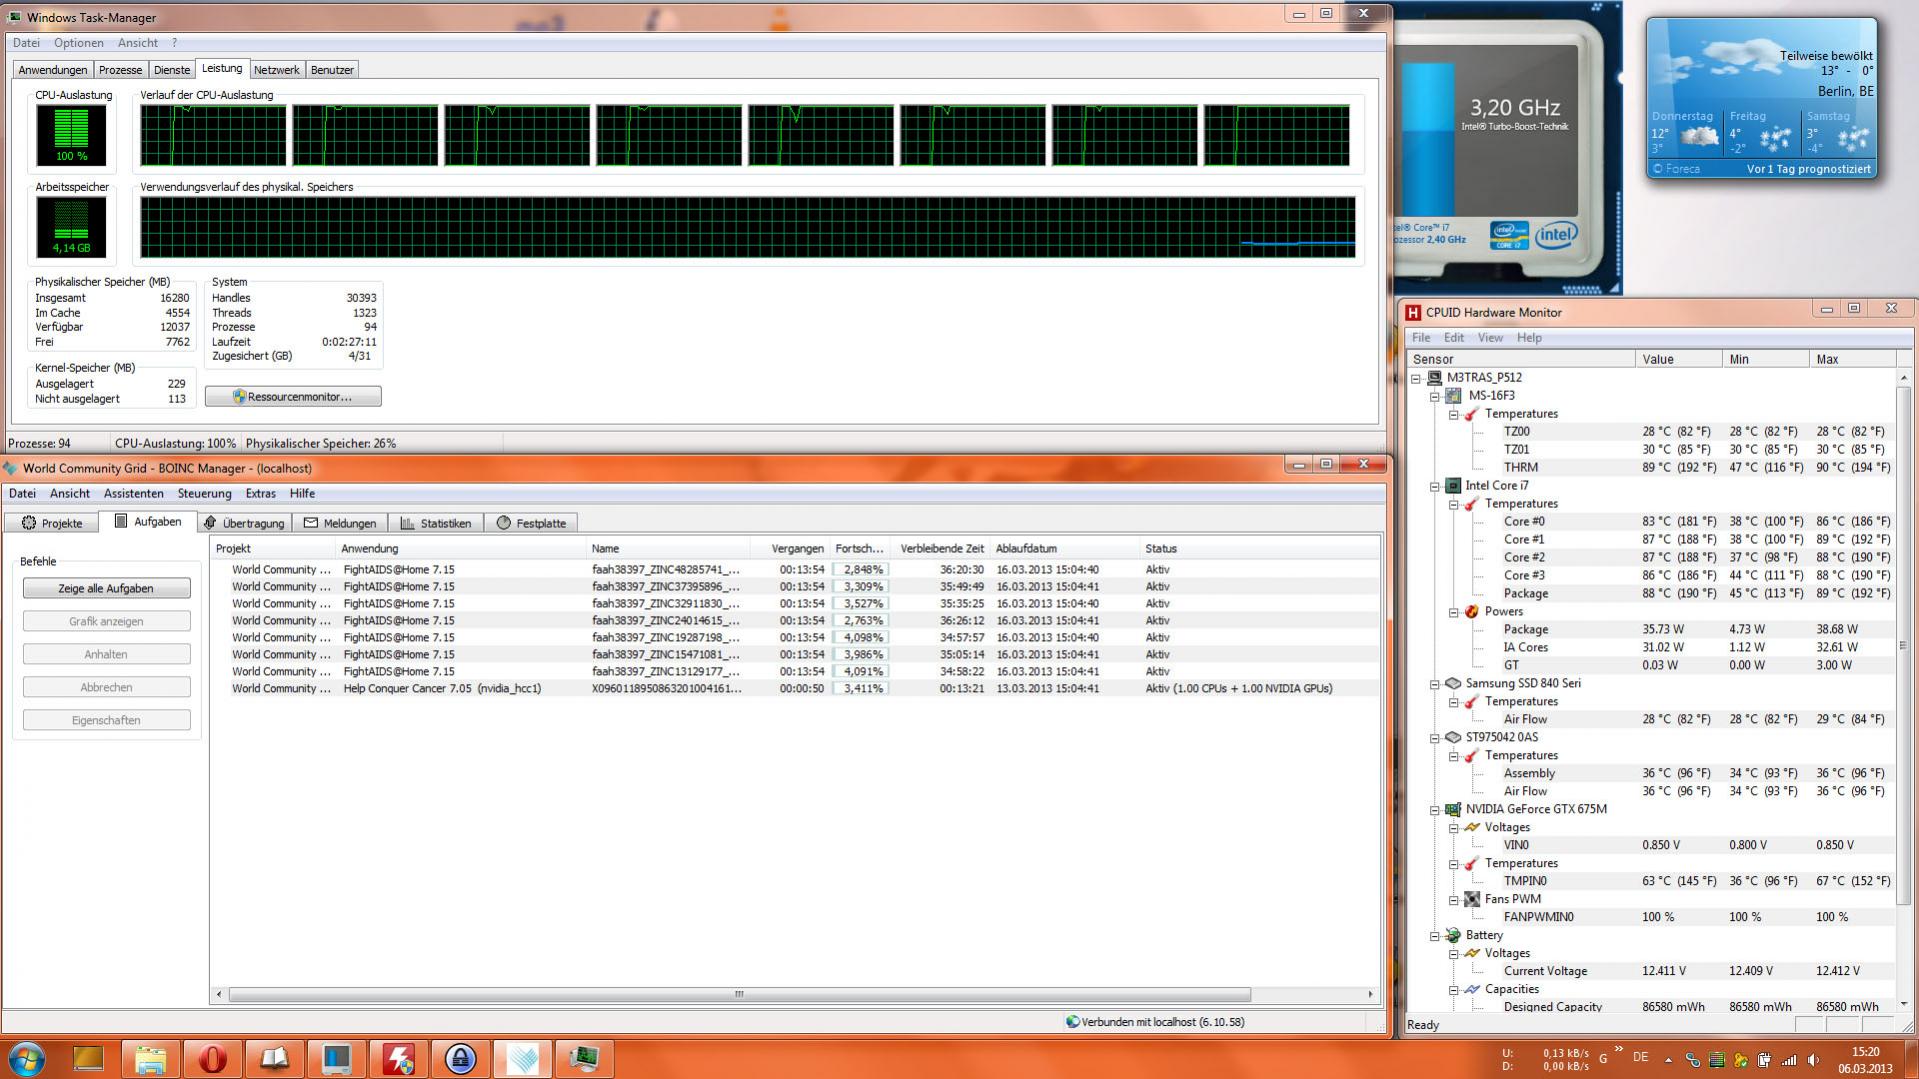Click the Anhalten button
The width and height of the screenshot is (1919, 1079).
(x=106, y=654)
